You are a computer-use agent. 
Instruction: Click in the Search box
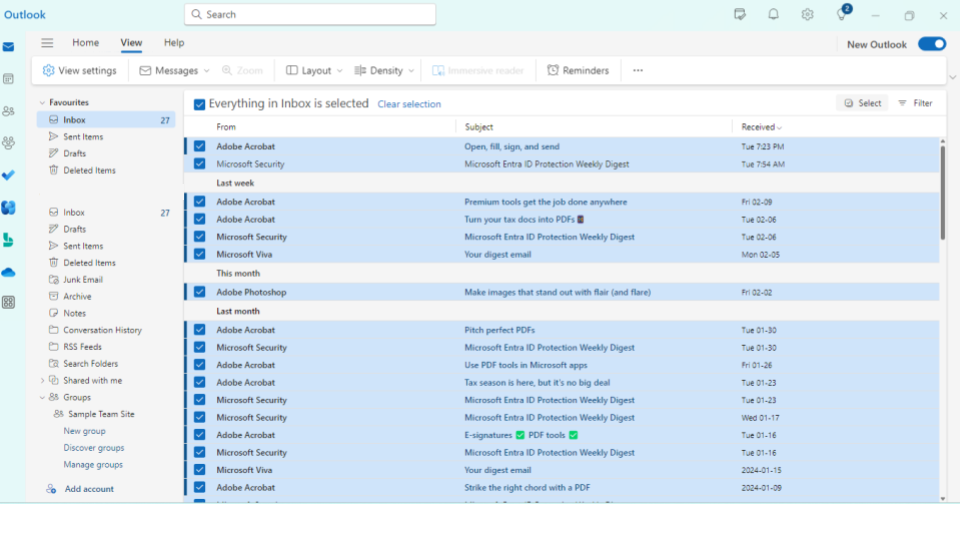(x=310, y=15)
